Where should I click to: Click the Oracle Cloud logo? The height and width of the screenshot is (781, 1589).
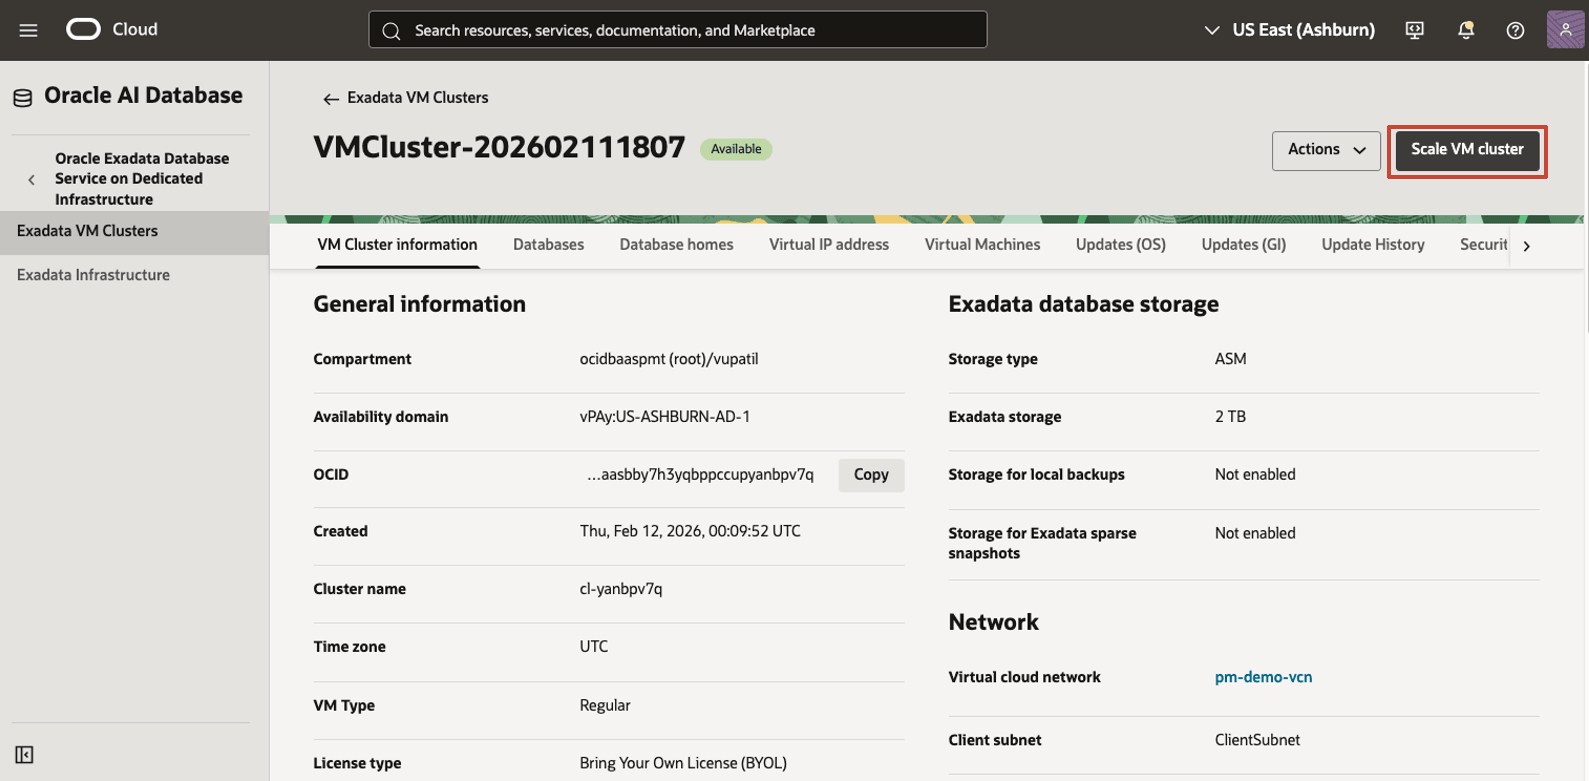click(112, 30)
